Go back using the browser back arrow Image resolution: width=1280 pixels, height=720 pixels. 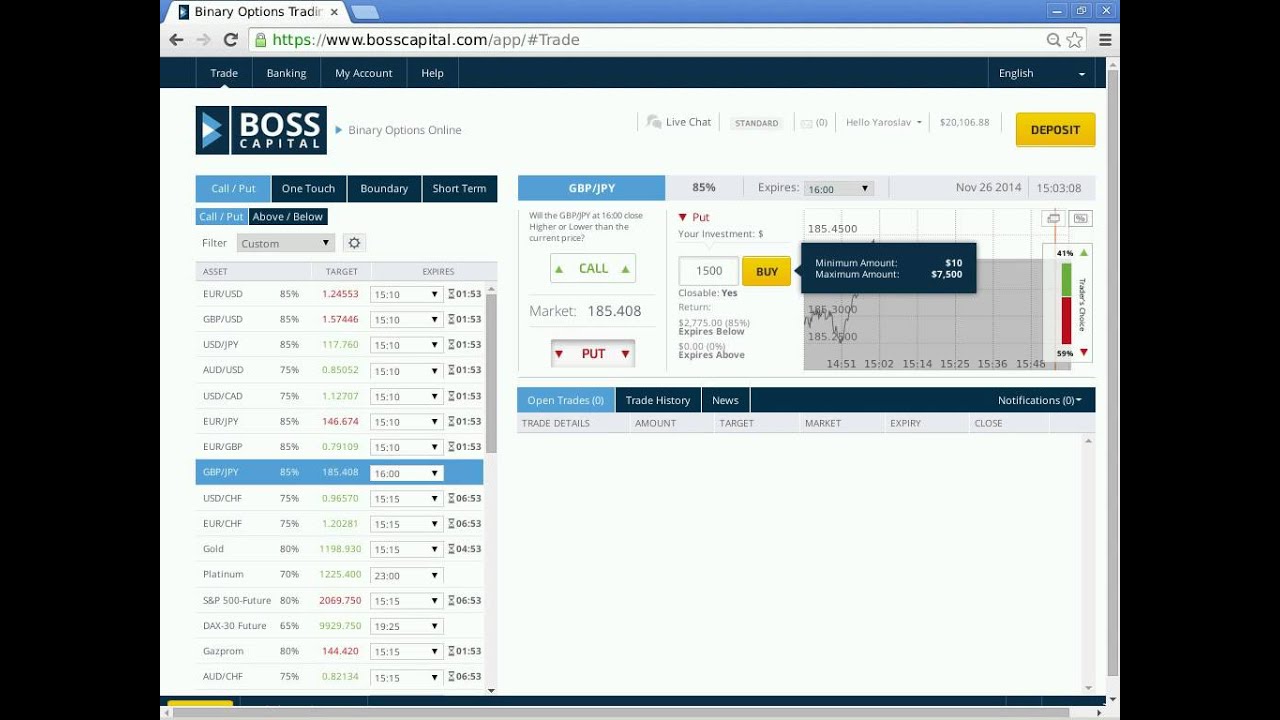[x=176, y=40]
